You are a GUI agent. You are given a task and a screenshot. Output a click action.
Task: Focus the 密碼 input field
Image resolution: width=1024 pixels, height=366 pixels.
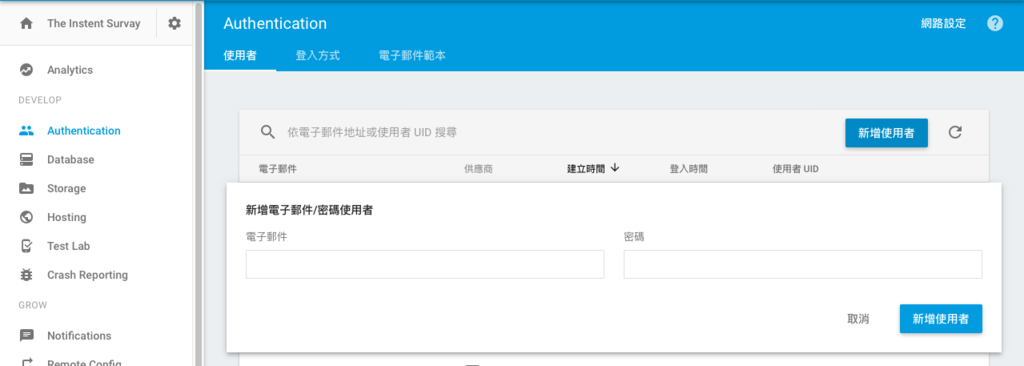[x=803, y=264]
